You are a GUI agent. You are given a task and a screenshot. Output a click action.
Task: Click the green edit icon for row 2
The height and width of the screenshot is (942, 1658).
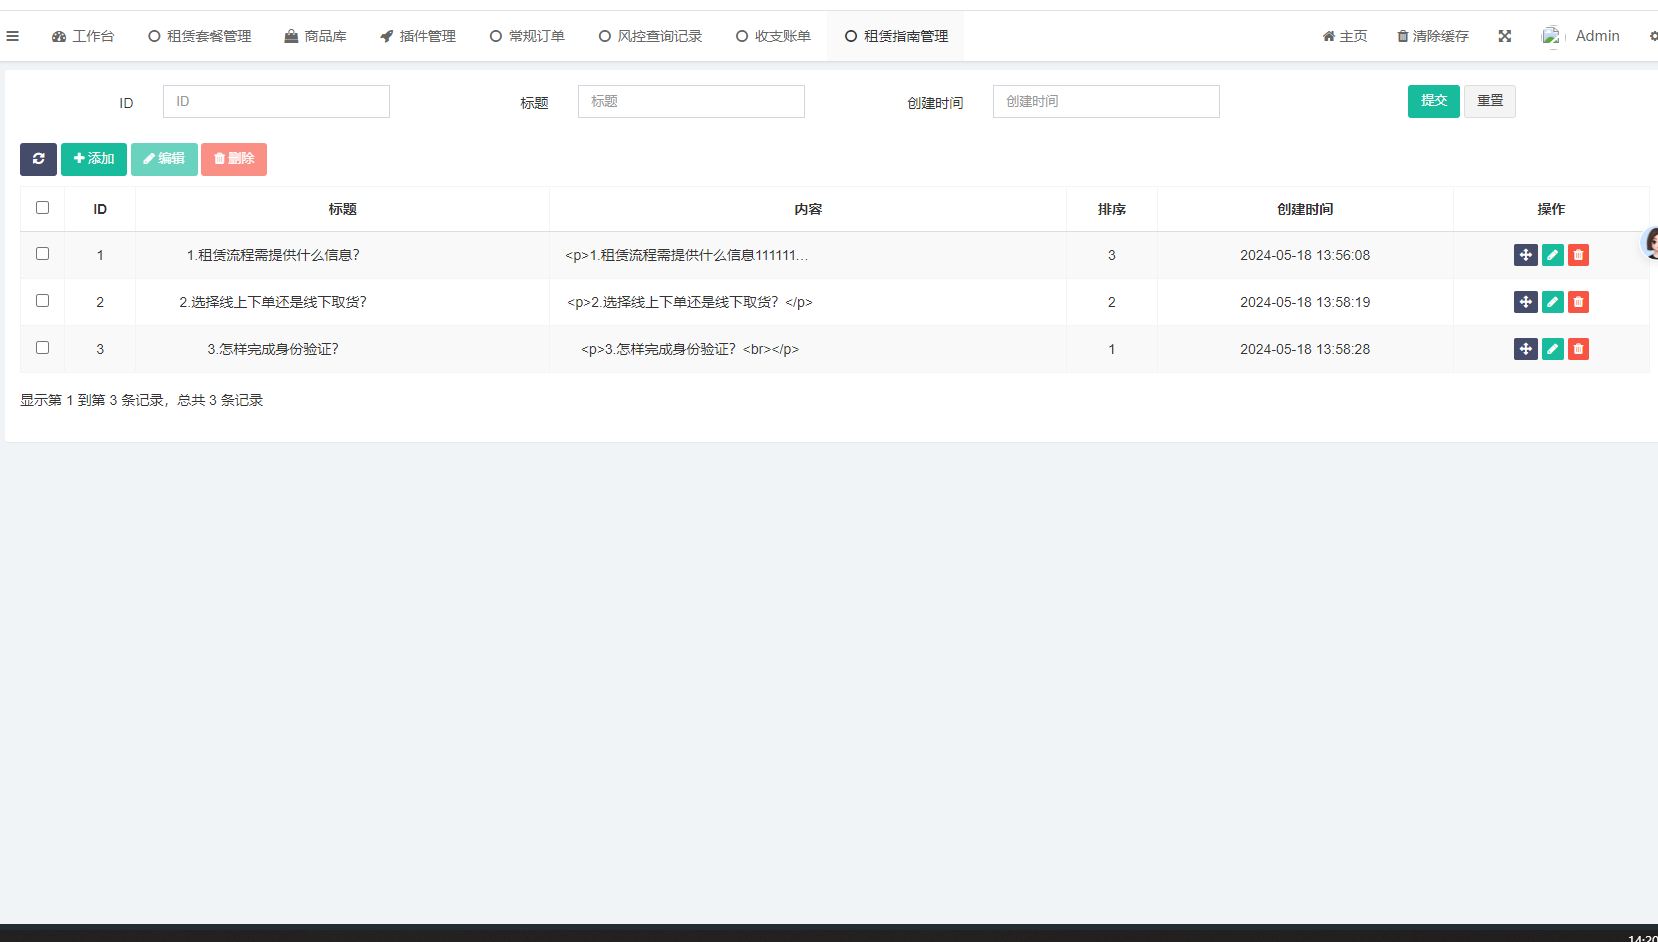pos(1552,302)
